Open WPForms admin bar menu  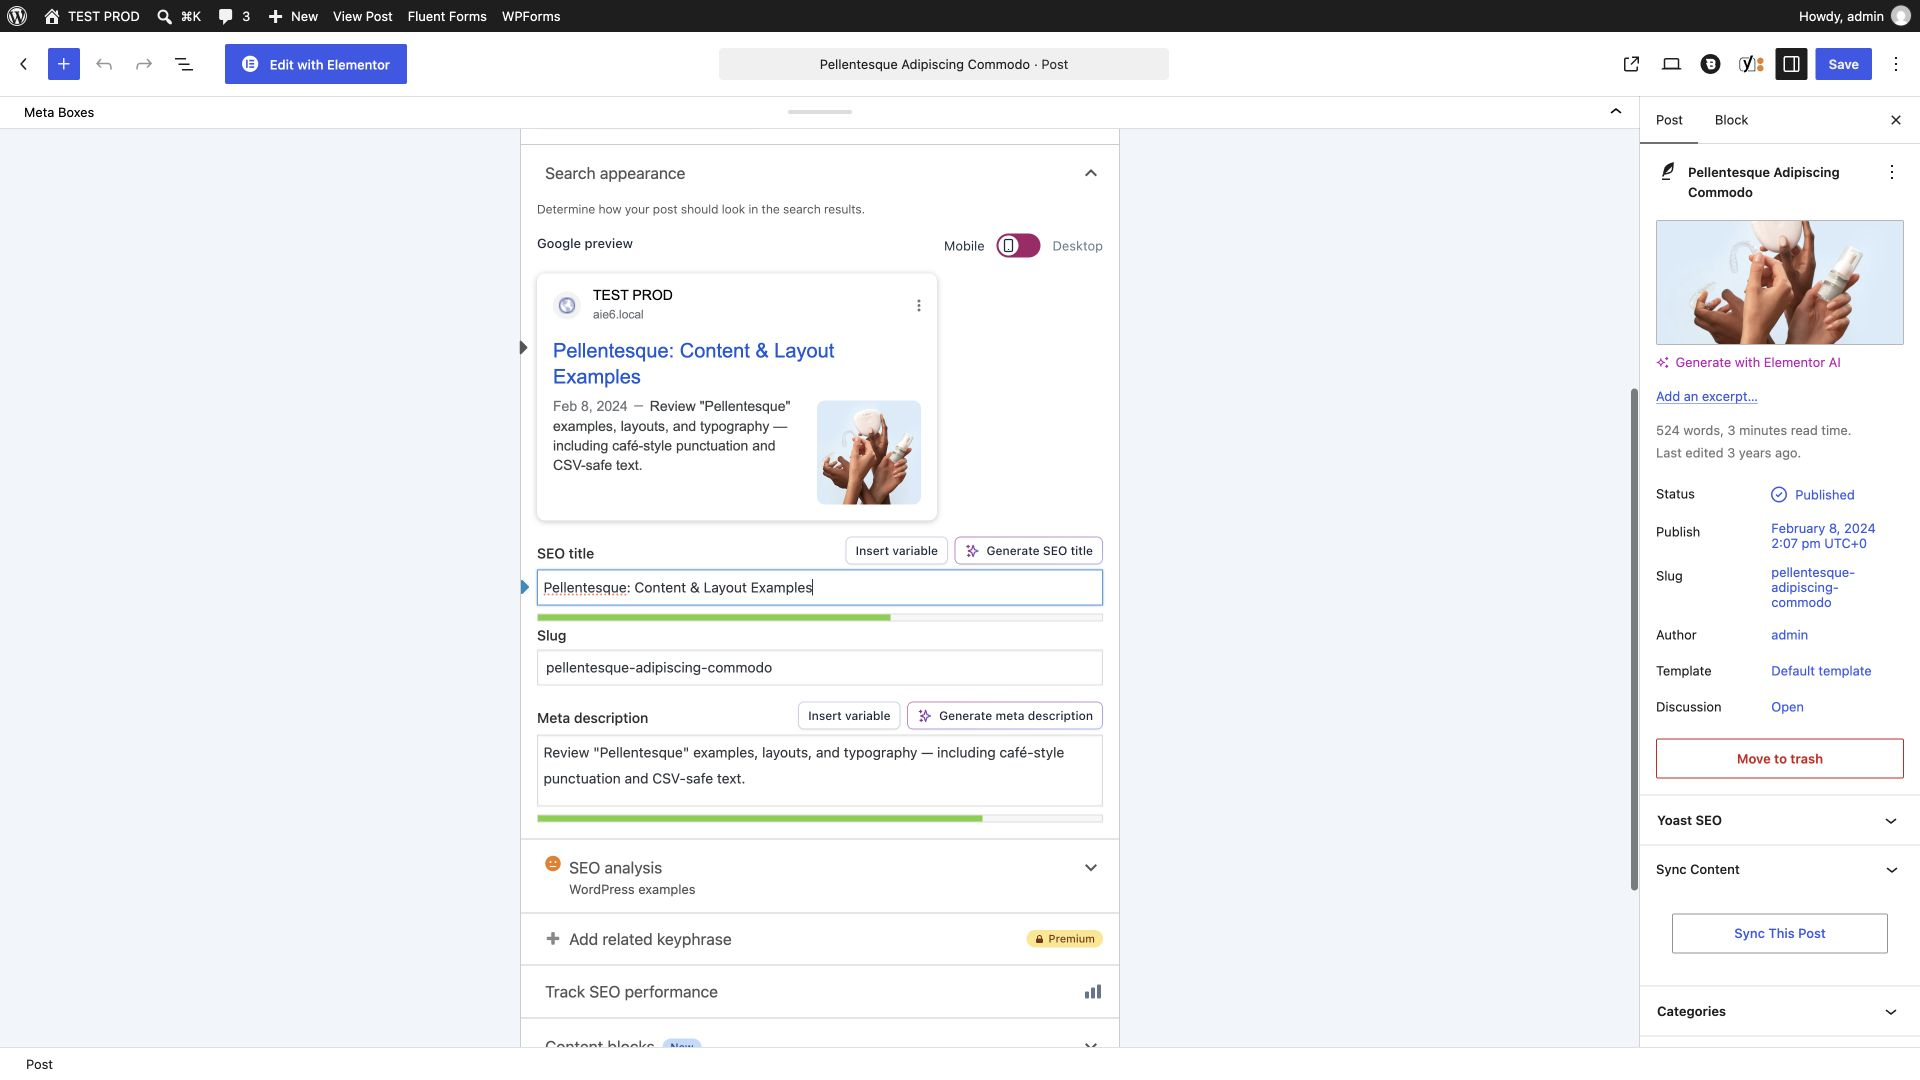(531, 16)
